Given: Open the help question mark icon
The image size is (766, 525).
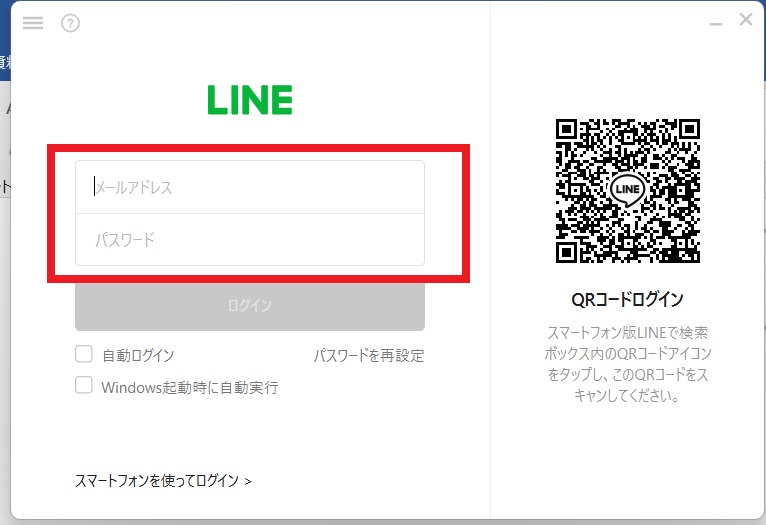Looking at the screenshot, I should pos(70,23).
